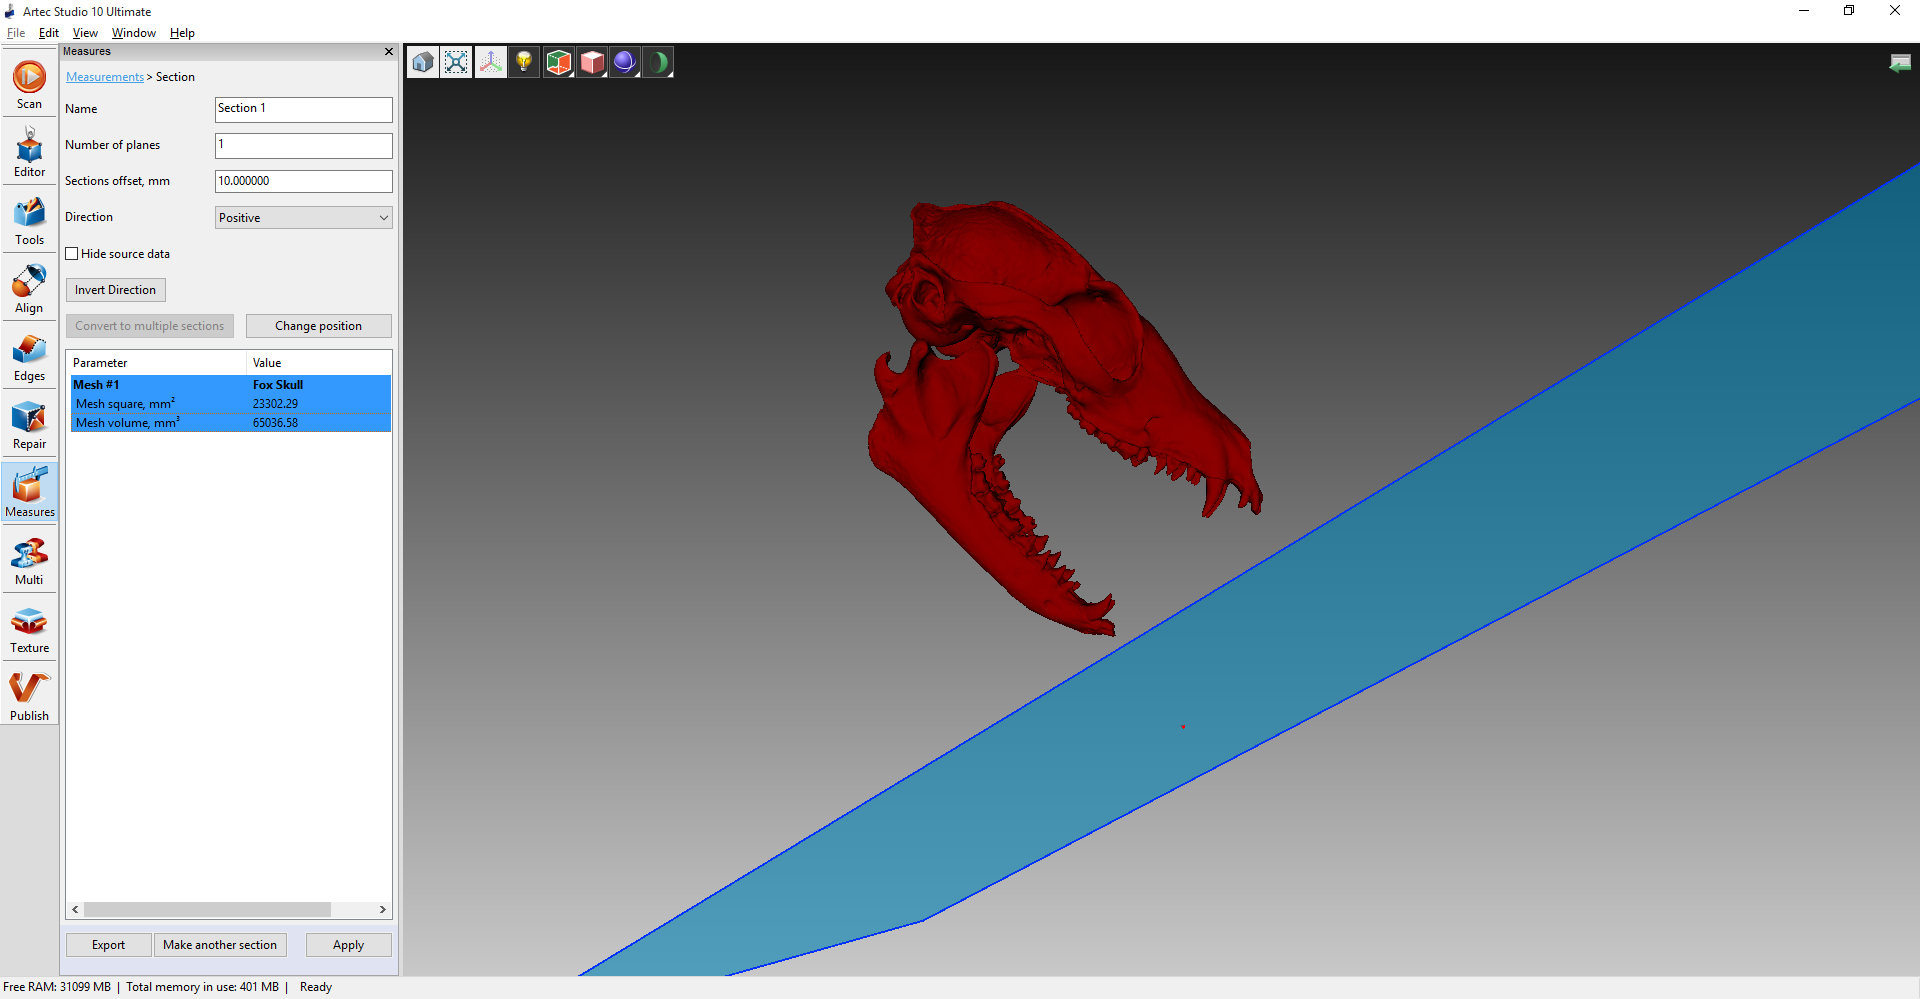Open the Edit menu

click(48, 33)
